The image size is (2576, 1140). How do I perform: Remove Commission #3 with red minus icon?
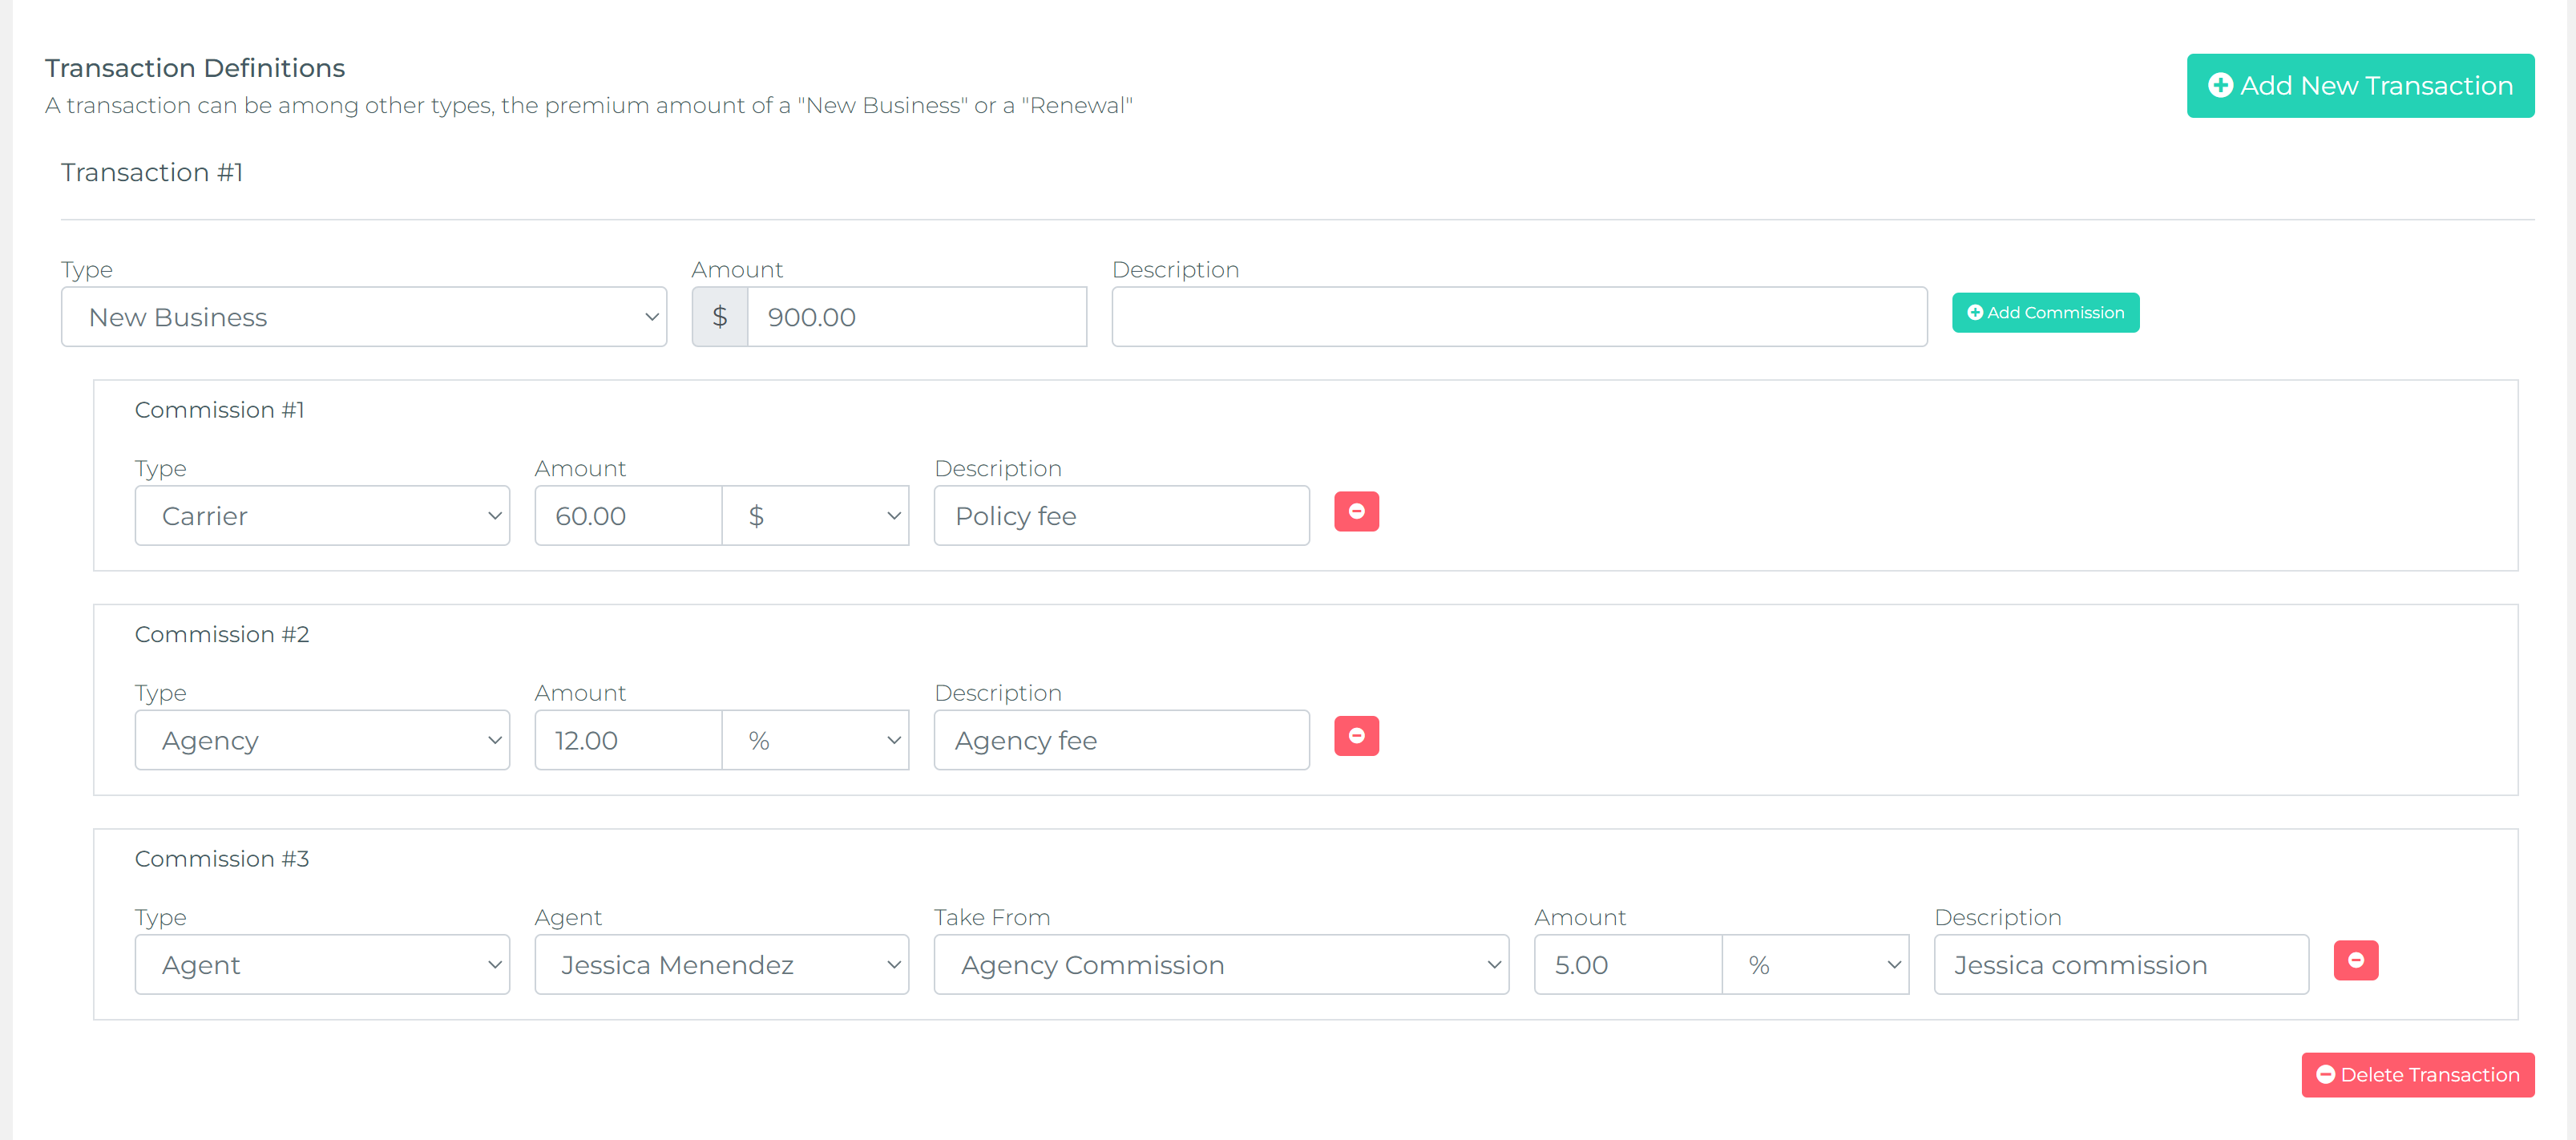point(2355,961)
